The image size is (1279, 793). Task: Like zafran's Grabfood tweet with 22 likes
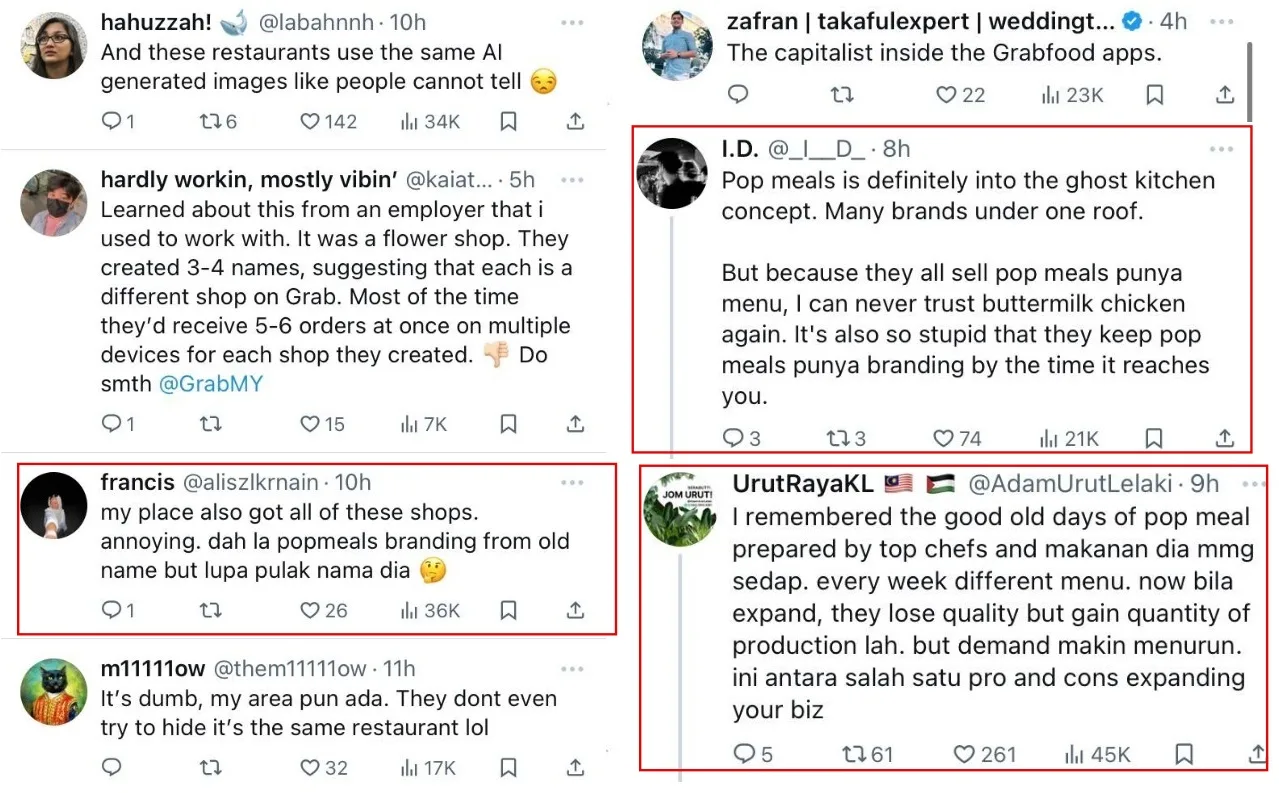(x=946, y=95)
